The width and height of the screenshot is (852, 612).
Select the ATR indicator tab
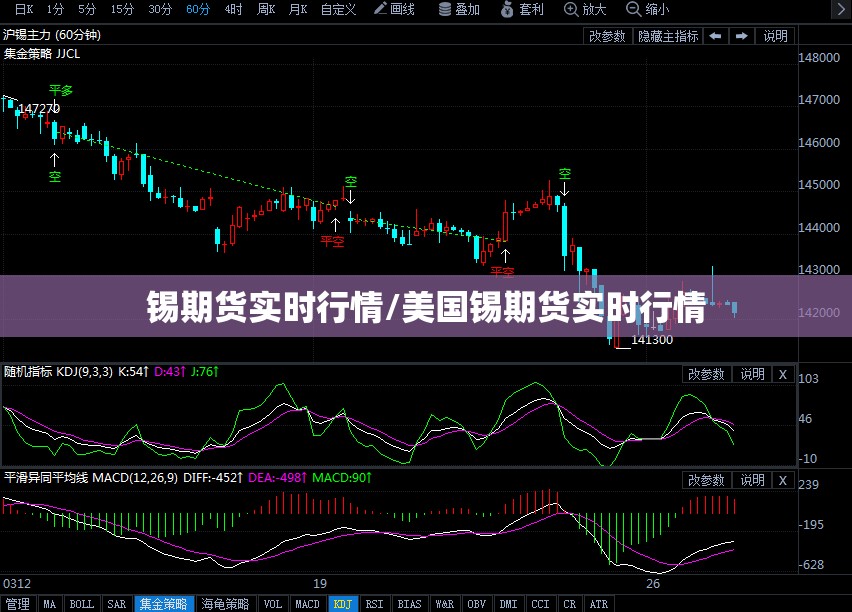click(x=599, y=604)
